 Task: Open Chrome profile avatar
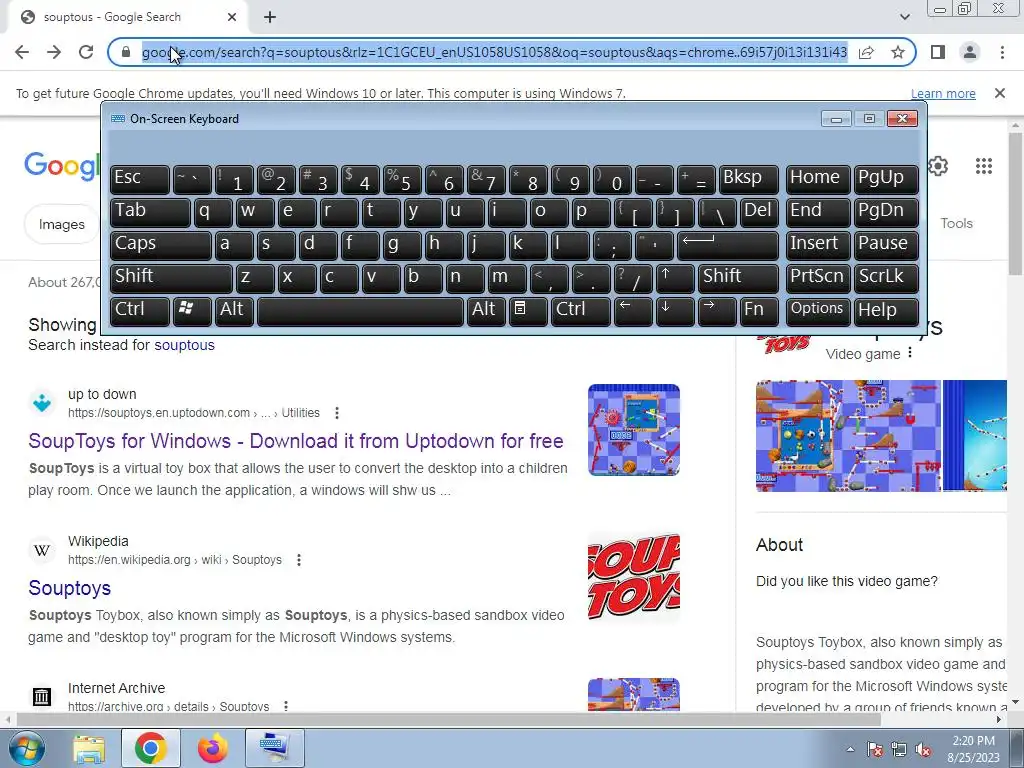point(970,52)
